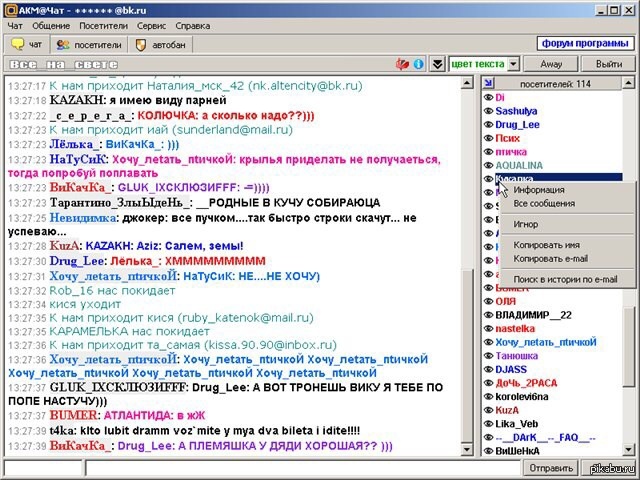The height and width of the screenshot is (480, 640).
Task: Toggle the eye icon next to Drug_Lee
Action: coord(487,125)
